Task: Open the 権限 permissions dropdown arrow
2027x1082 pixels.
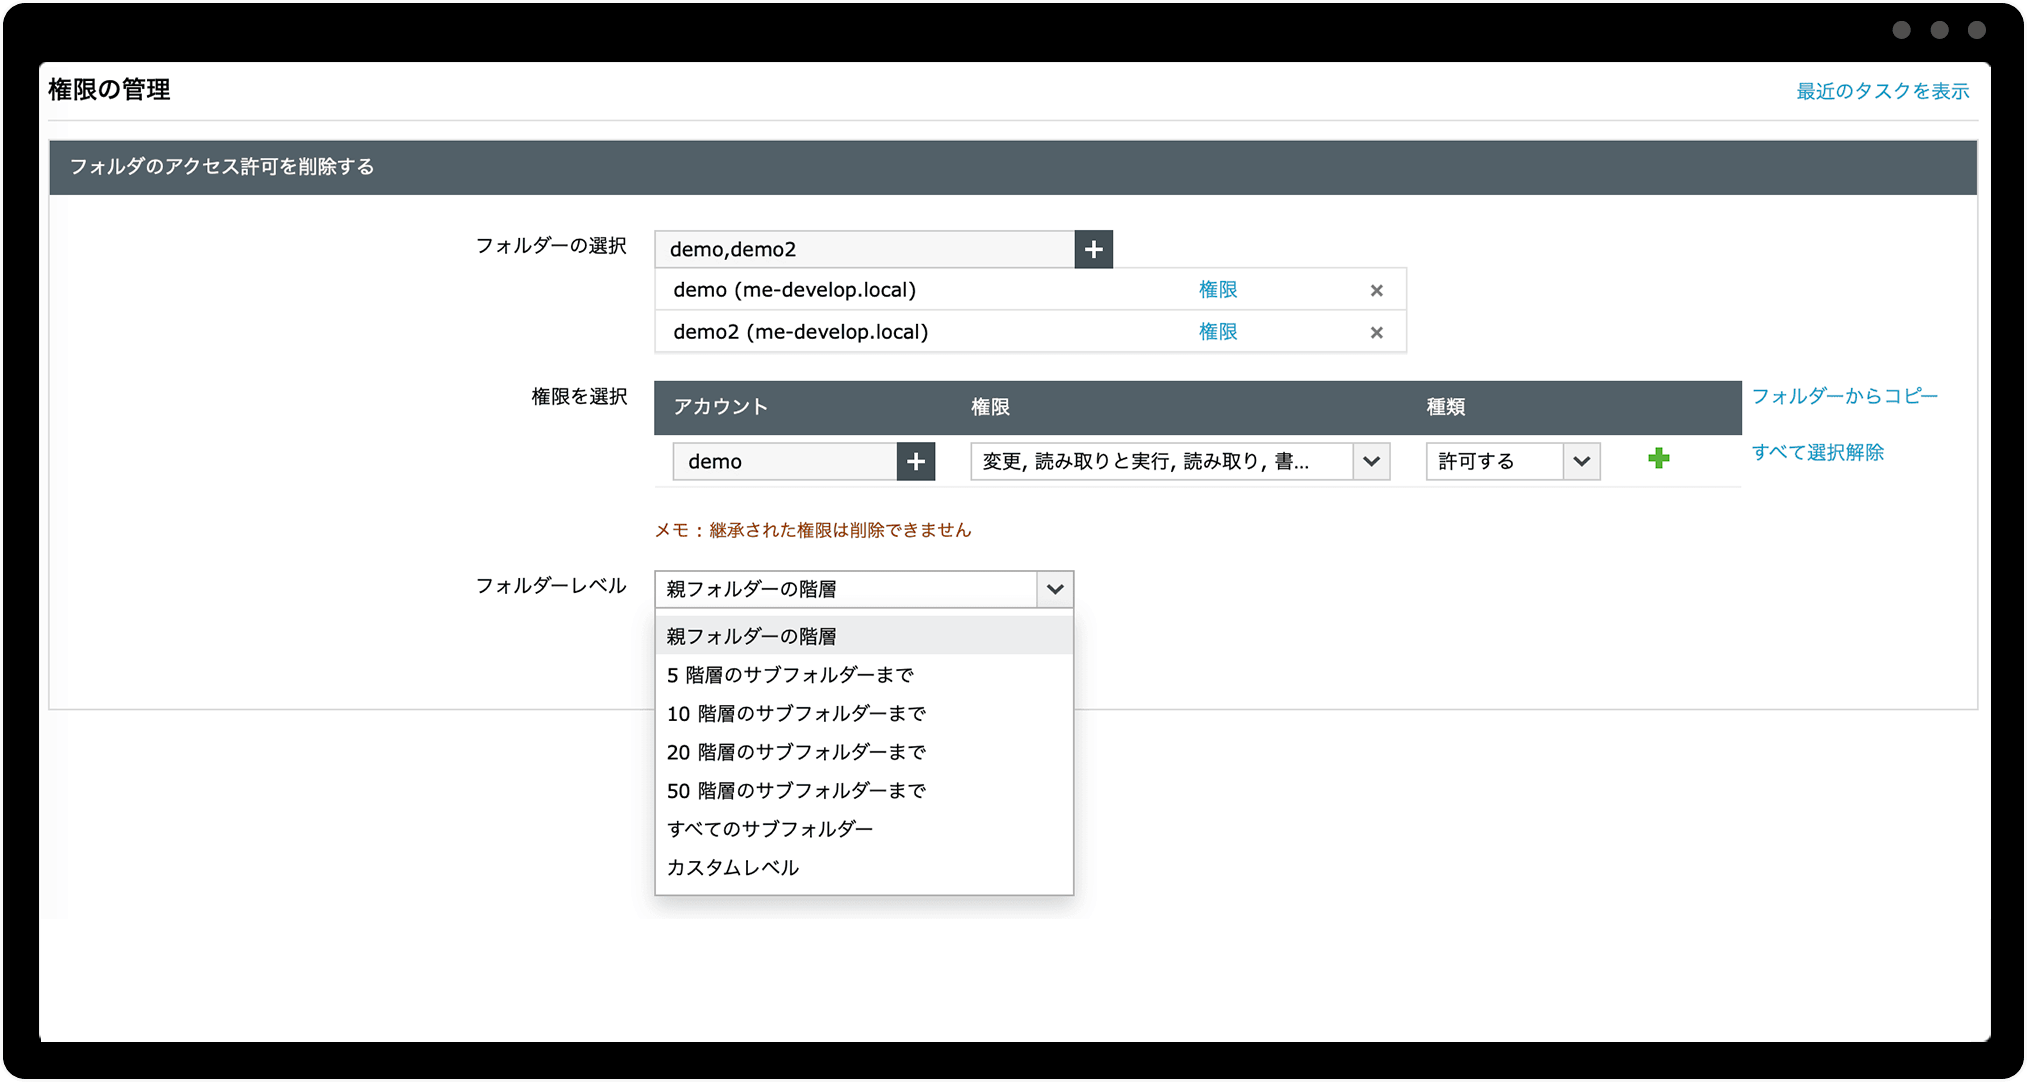Action: coord(1371,461)
